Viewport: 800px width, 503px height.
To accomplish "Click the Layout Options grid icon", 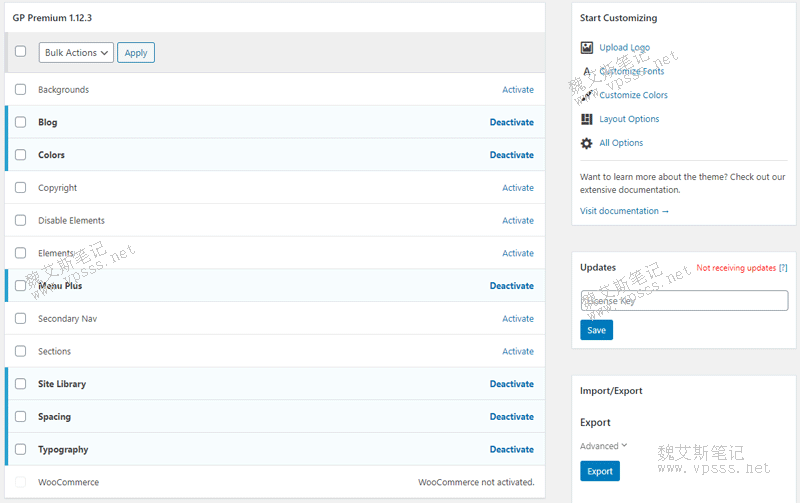I will [586, 119].
